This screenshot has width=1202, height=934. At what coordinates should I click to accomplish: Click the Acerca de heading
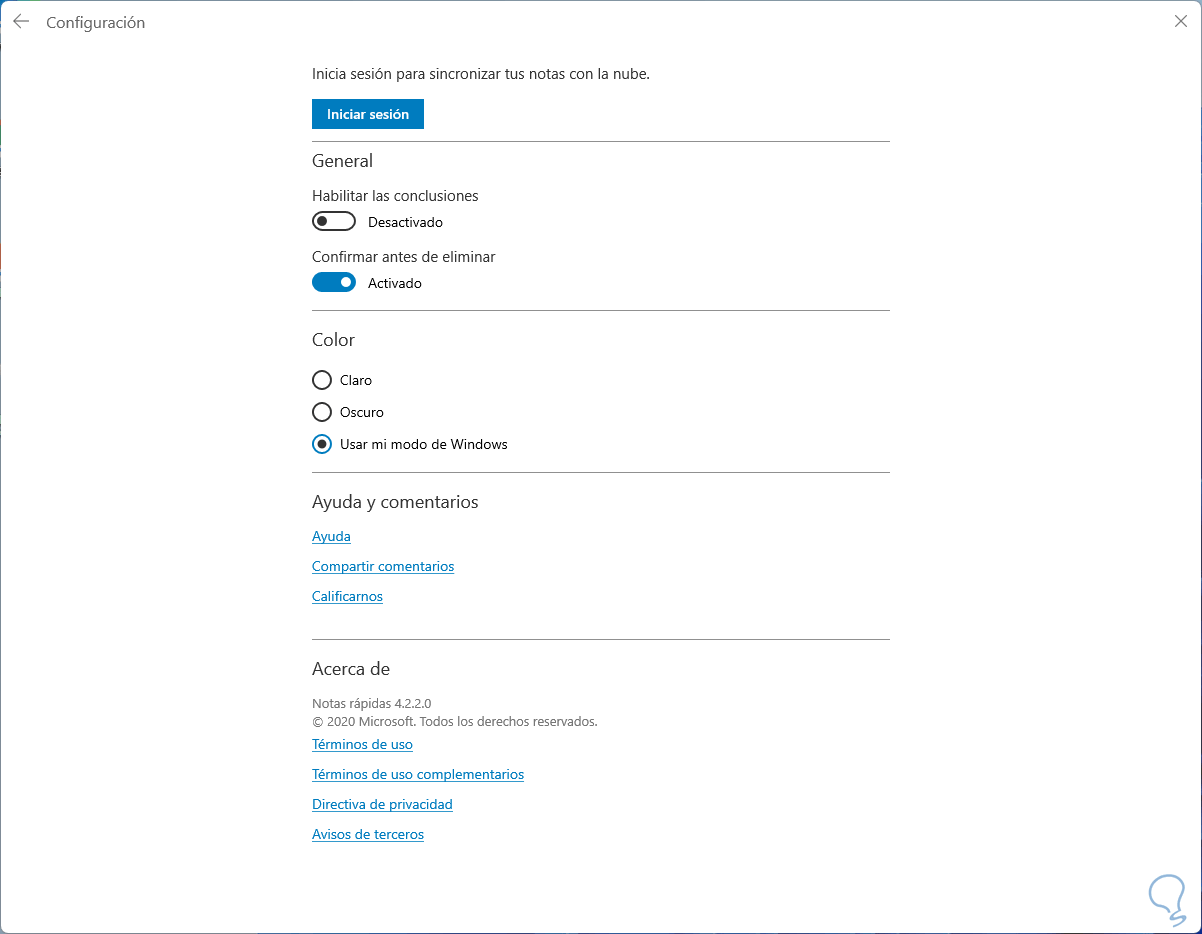[x=351, y=668]
